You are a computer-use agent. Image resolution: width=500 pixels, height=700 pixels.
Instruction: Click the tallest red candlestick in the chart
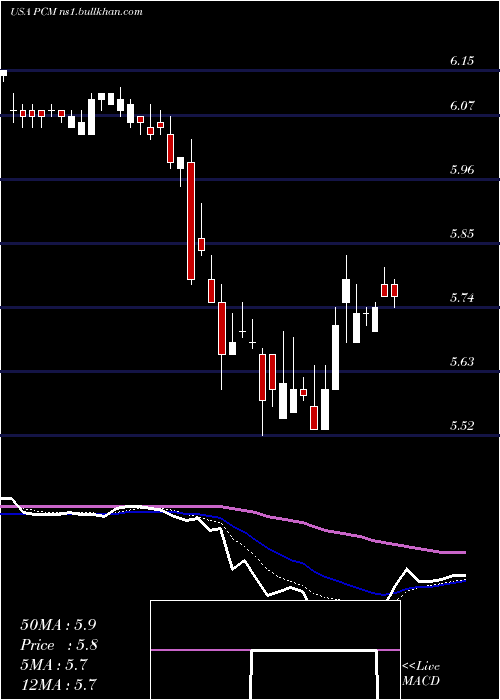point(191,221)
